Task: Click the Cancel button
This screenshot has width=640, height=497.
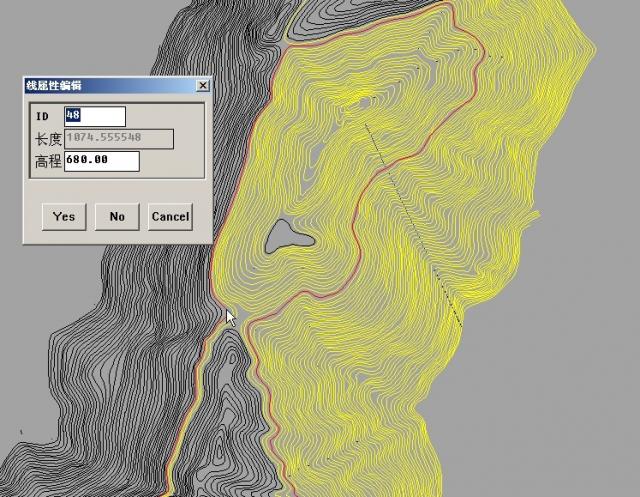Action: point(170,216)
